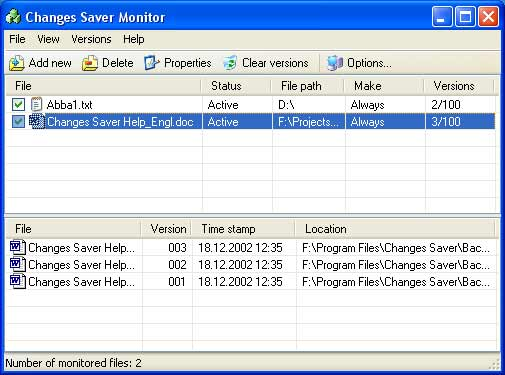Select the version 002 file name

82,265
